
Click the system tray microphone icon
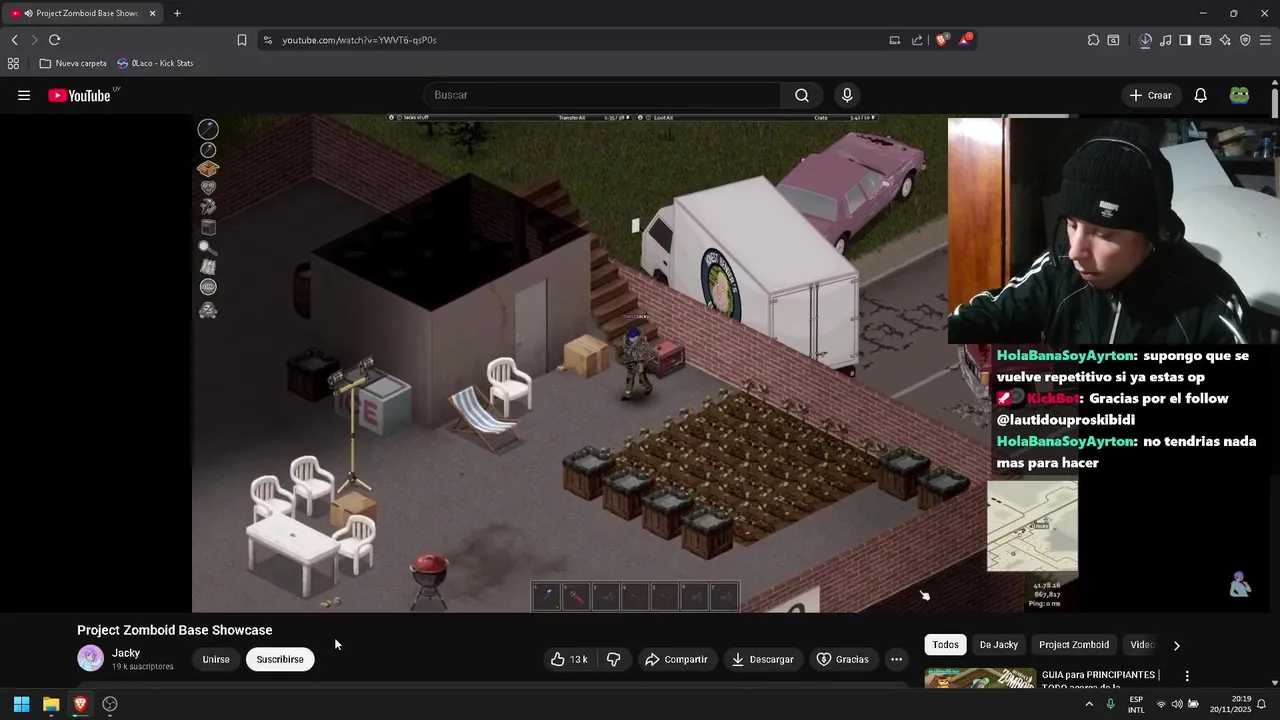click(1110, 704)
